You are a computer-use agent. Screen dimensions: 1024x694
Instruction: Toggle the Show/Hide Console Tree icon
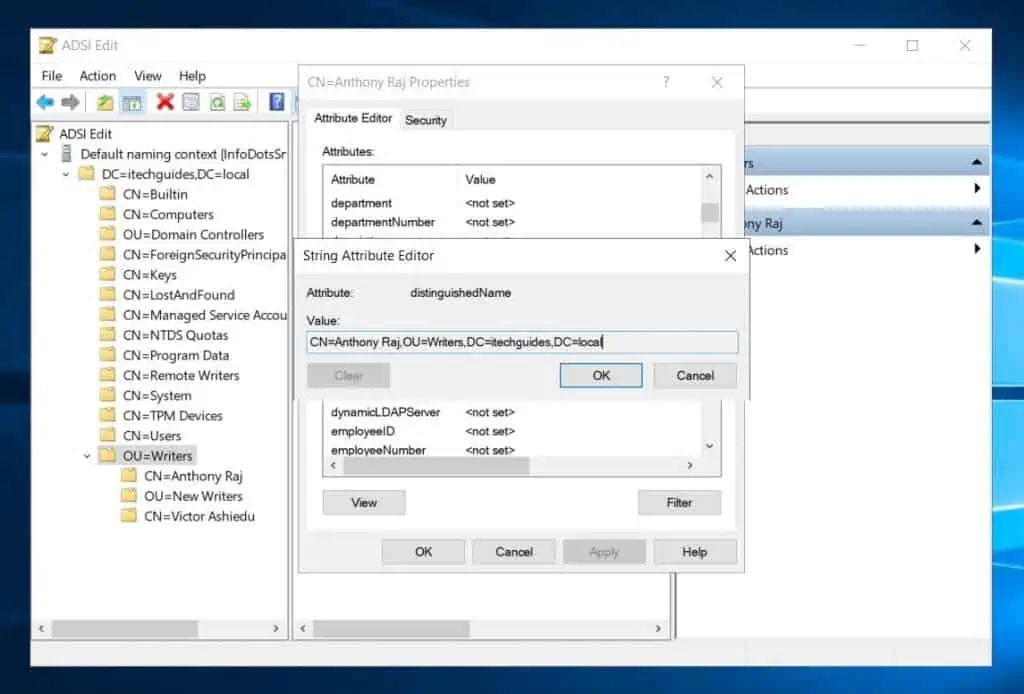pos(132,103)
